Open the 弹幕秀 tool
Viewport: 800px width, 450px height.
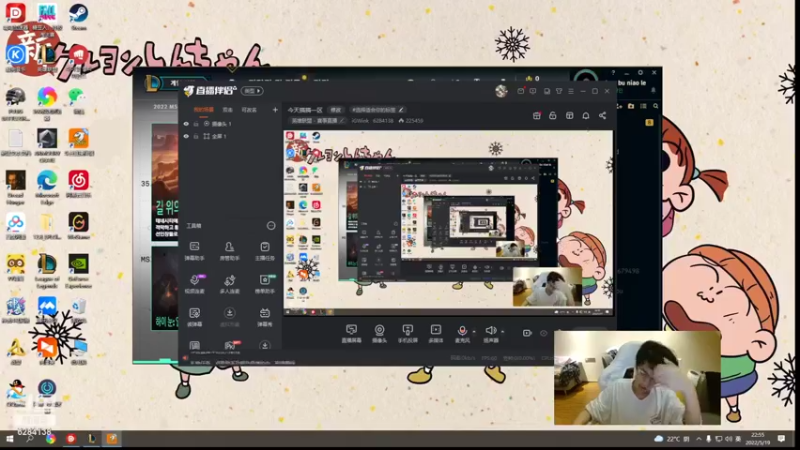[265, 316]
